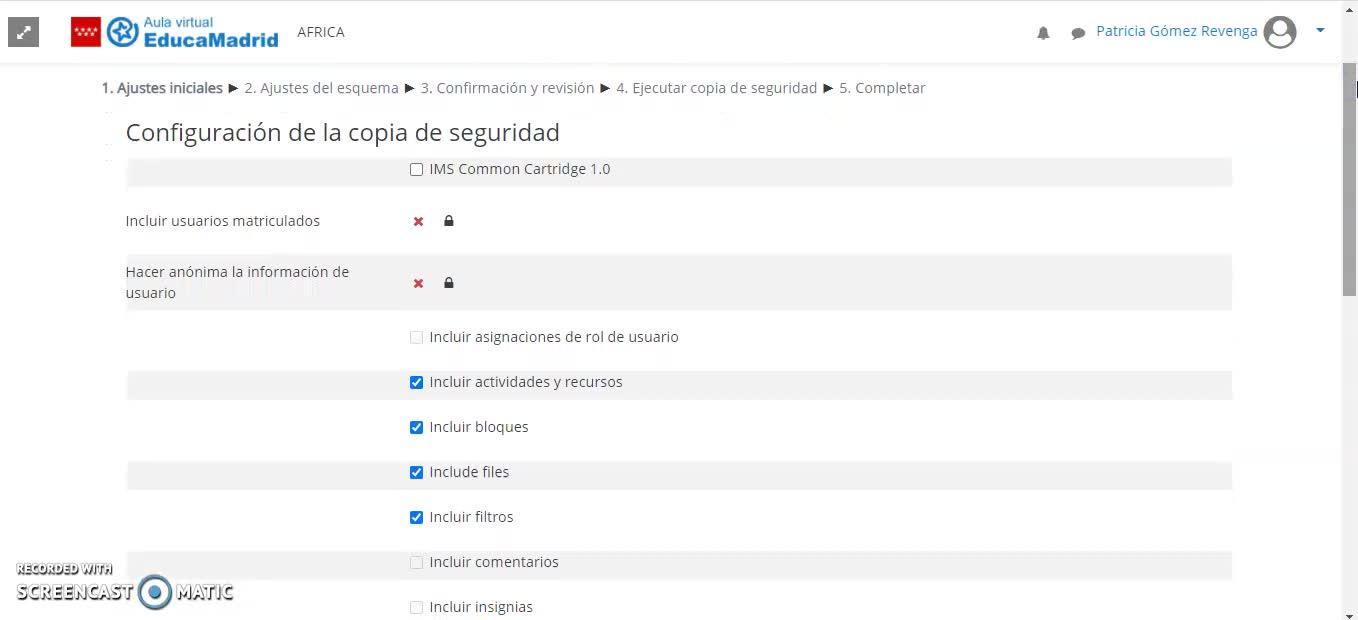Select step 1. Ajustes iniciales
Image resolution: width=1358 pixels, height=620 pixels.
tap(162, 88)
